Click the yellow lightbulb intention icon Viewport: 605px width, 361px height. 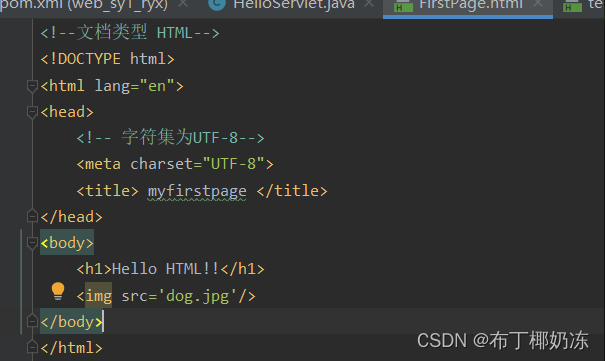[x=58, y=291]
